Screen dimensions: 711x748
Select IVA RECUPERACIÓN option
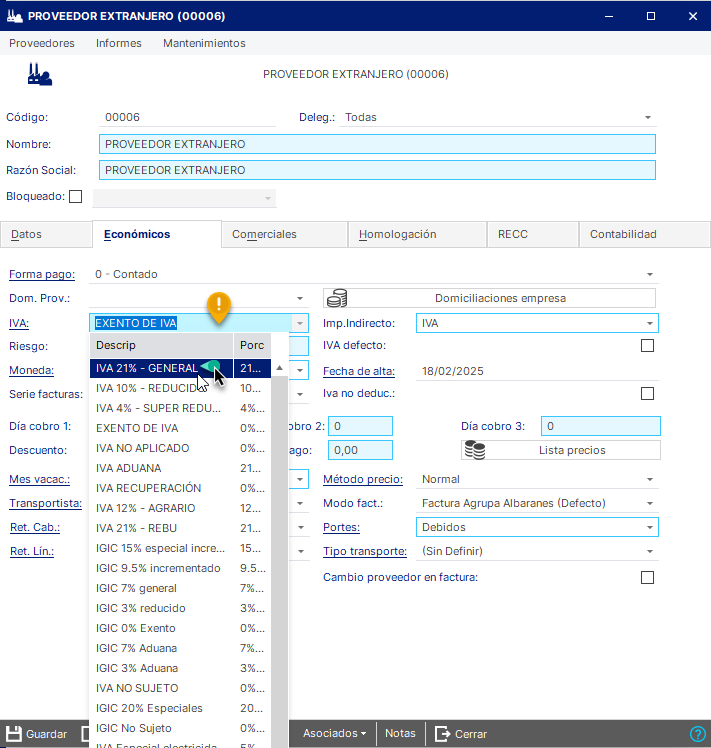(180, 488)
